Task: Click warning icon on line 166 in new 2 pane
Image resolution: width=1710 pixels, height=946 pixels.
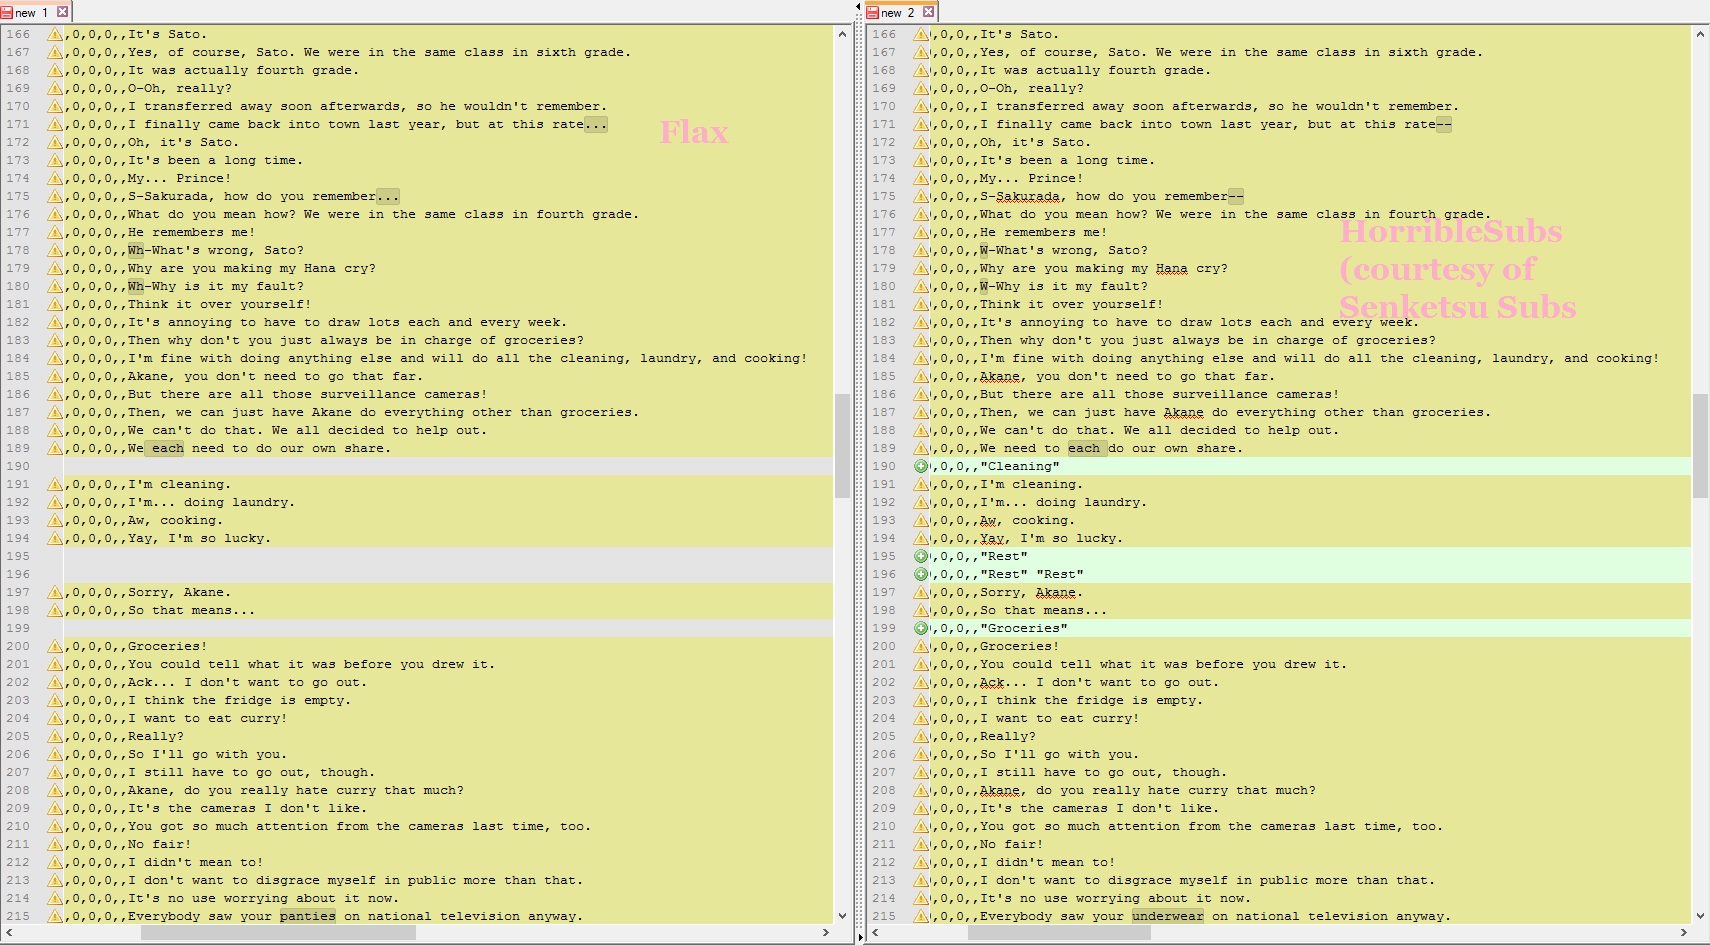Action: pos(921,34)
